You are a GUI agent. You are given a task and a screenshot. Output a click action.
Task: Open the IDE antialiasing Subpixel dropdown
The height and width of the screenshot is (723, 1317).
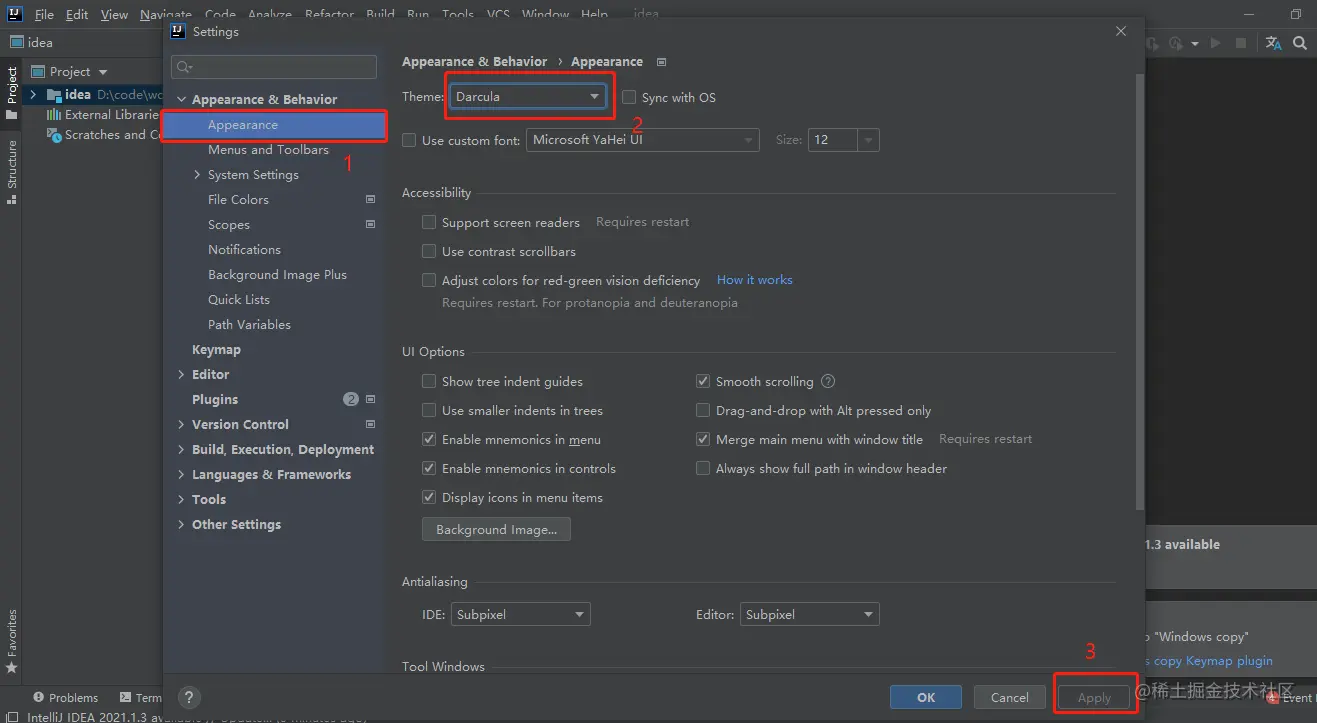[x=520, y=614]
